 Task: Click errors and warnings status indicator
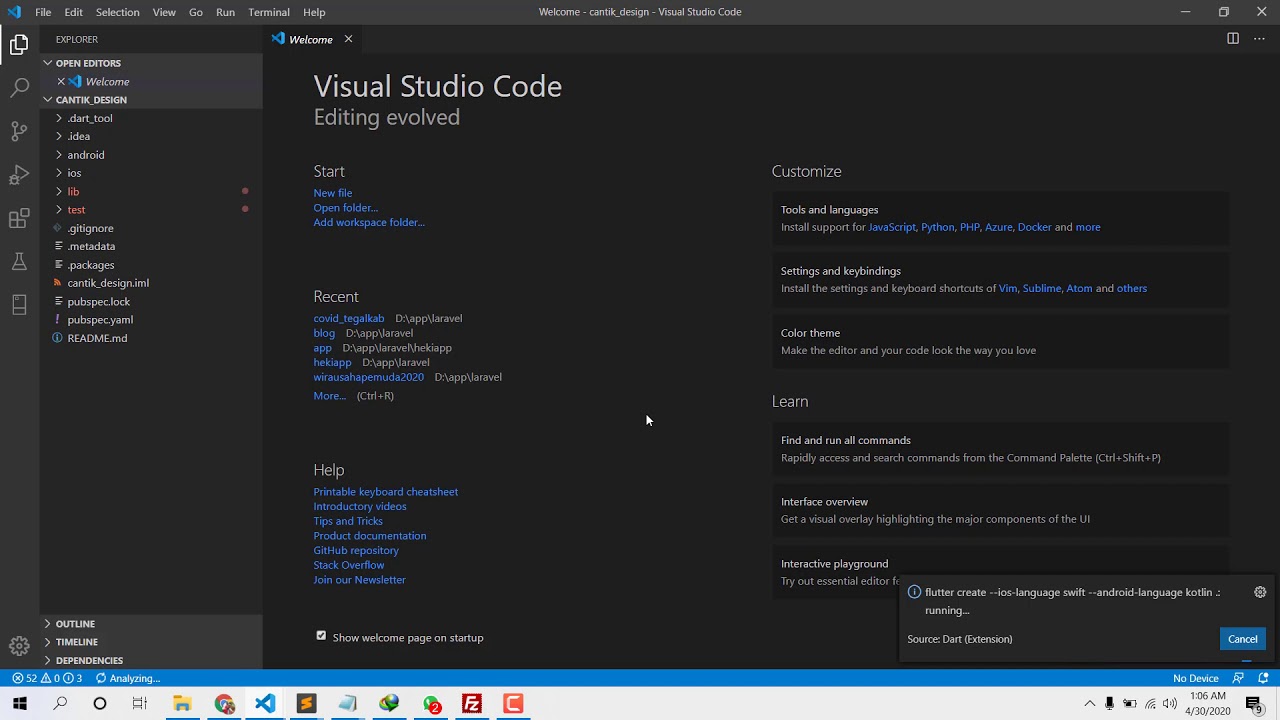(x=47, y=678)
